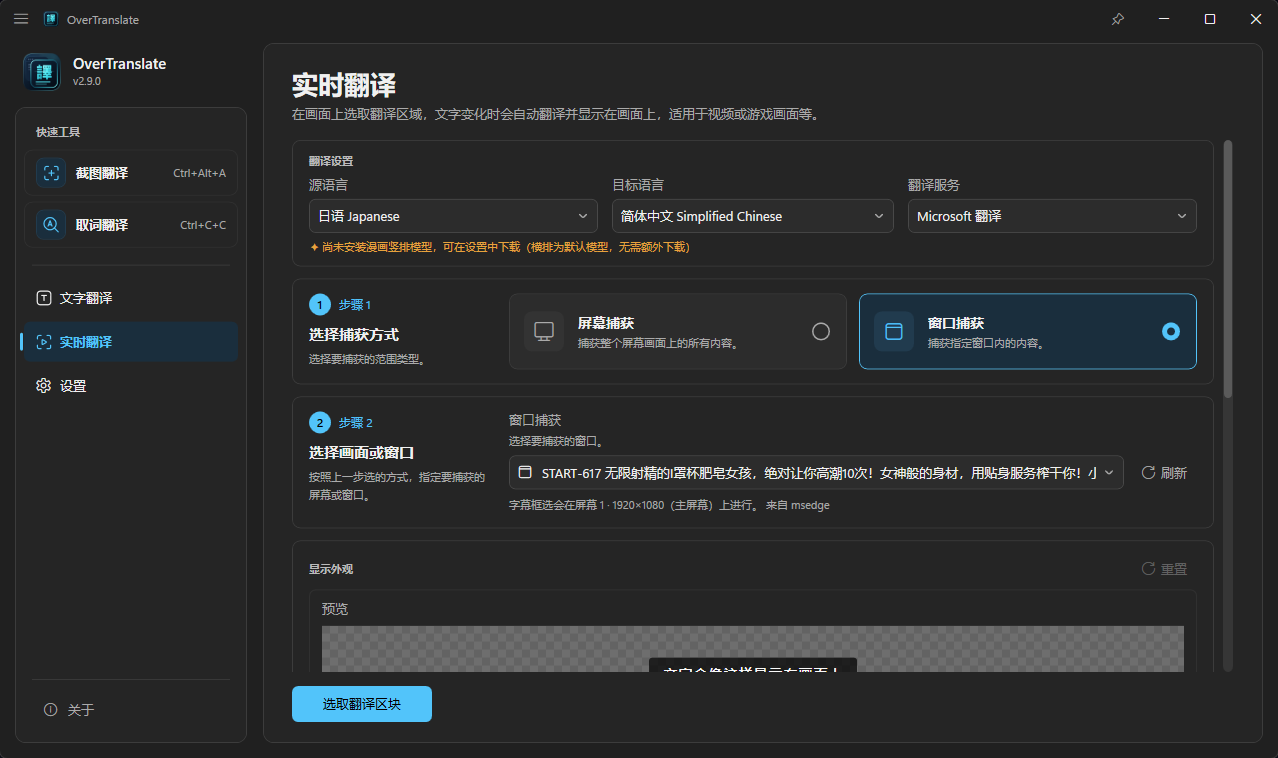Open the hamburger navigation menu
Image resolution: width=1278 pixels, height=758 pixels.
[21, 19]
